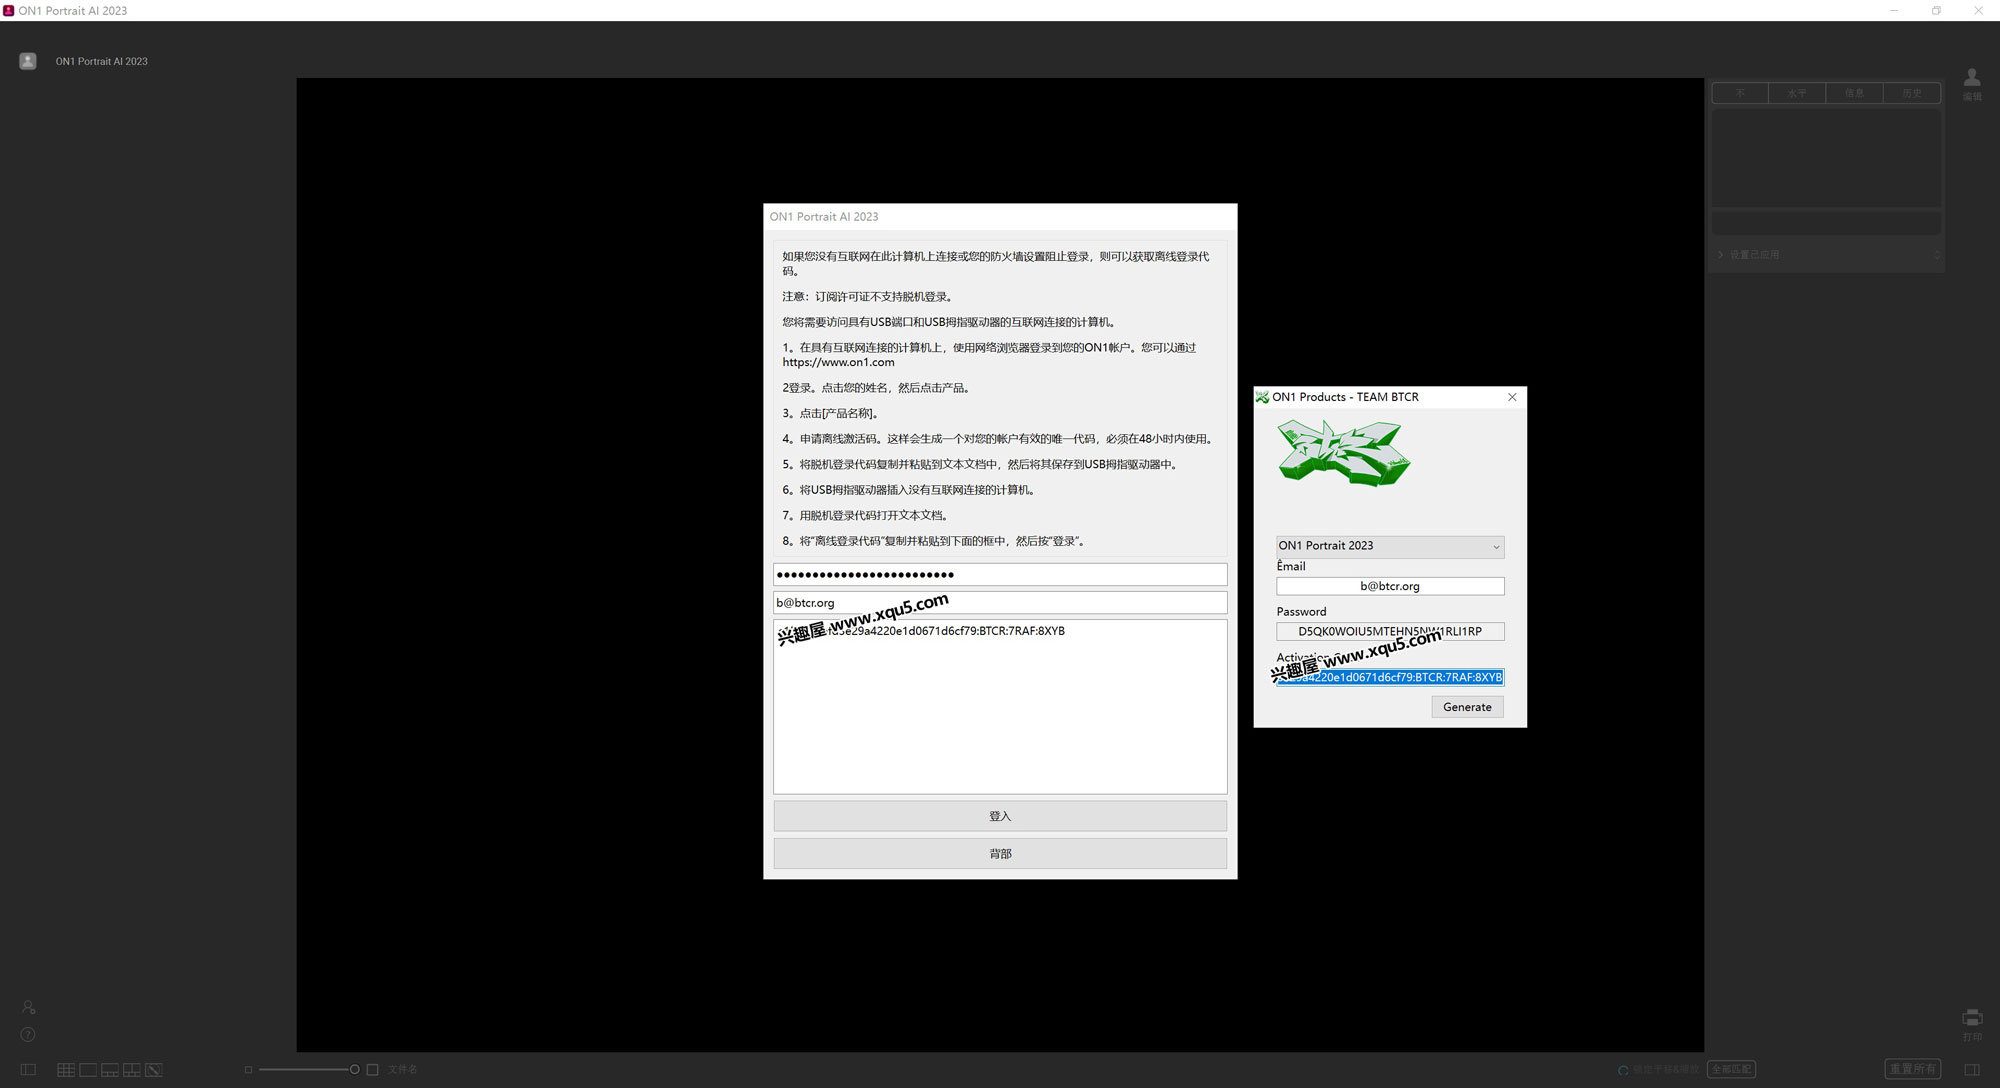Click the step 3 点击[产品名称] instruction text
This screenshot has width=2000, height=1088.
click(830, 413)
